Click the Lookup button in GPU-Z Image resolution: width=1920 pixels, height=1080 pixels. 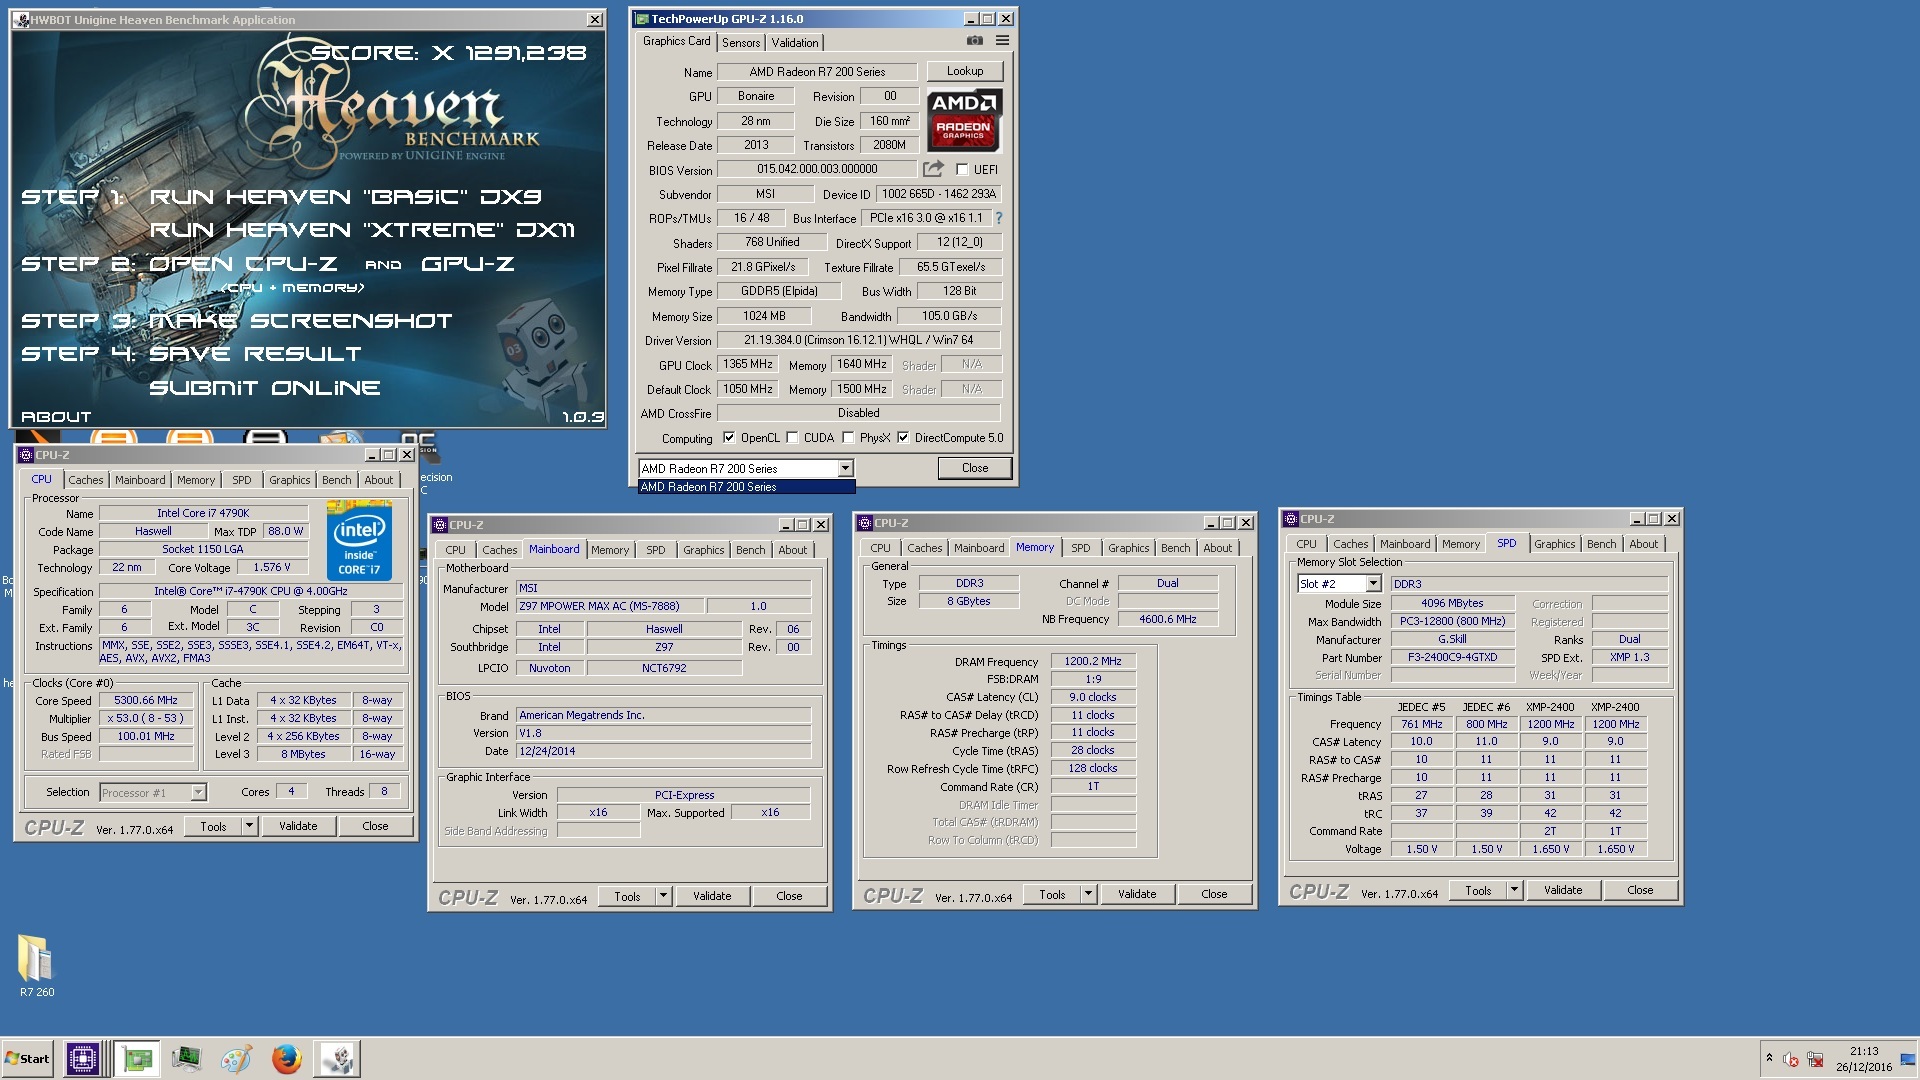click(965, 71)
